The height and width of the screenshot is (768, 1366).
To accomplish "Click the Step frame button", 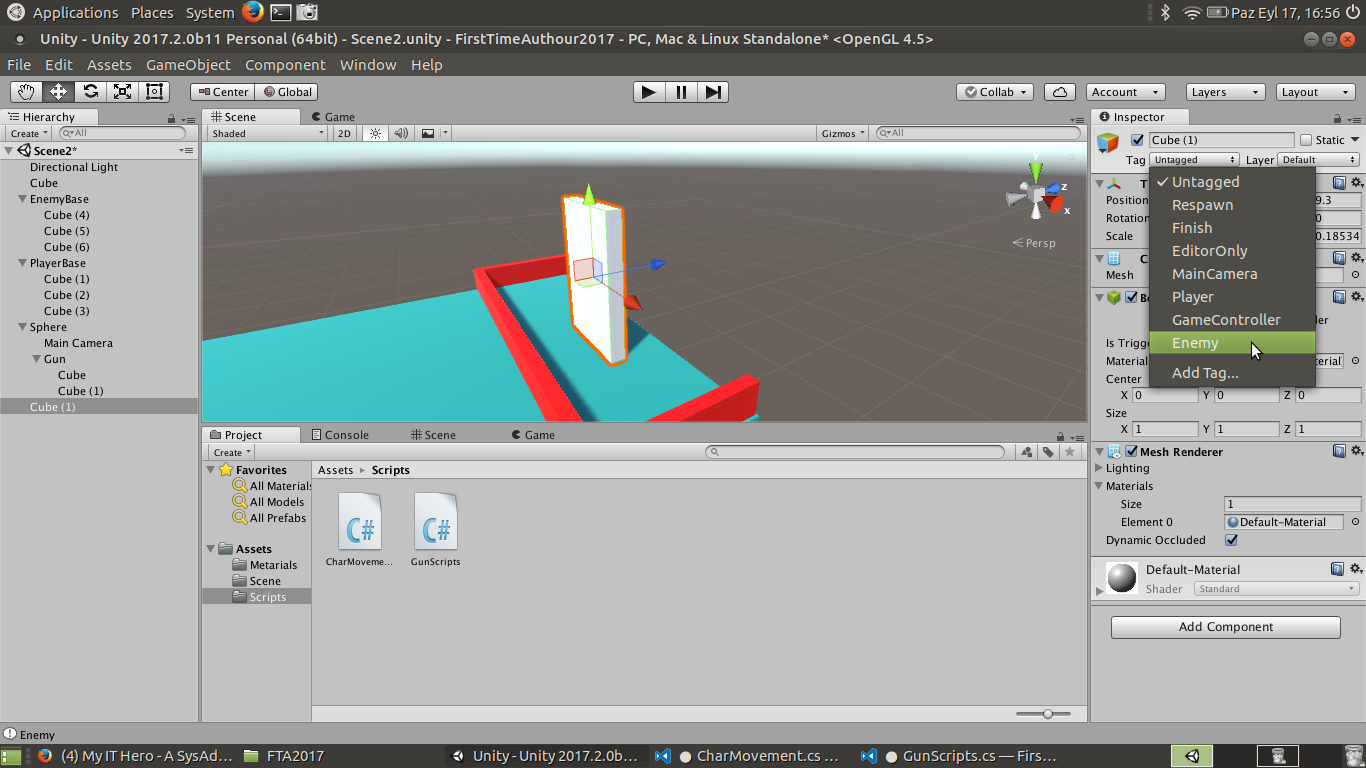I will tap(713, 92).
